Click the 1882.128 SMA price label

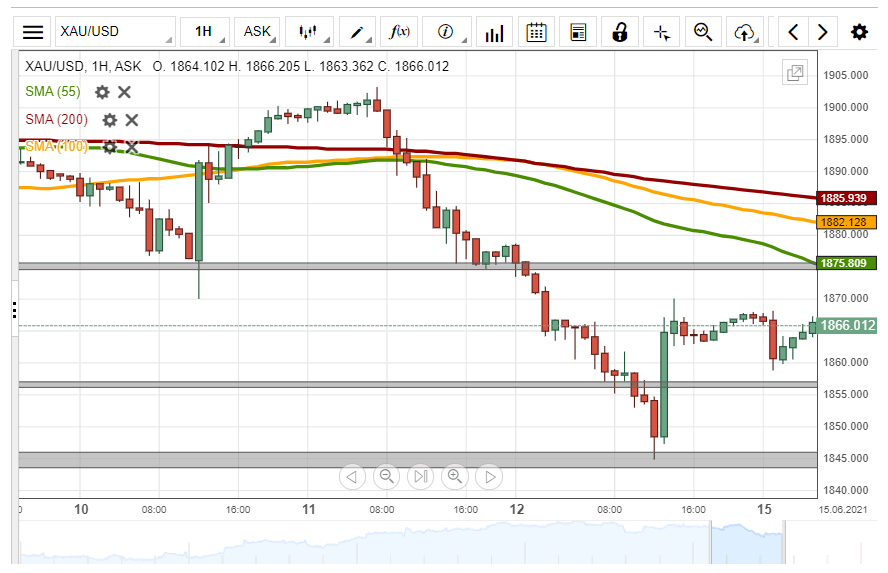point(846,223)
